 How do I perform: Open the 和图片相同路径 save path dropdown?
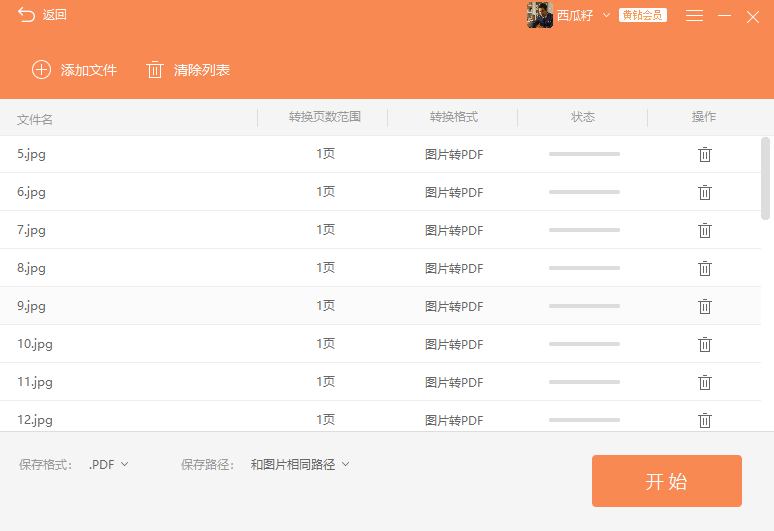[300, 464]
